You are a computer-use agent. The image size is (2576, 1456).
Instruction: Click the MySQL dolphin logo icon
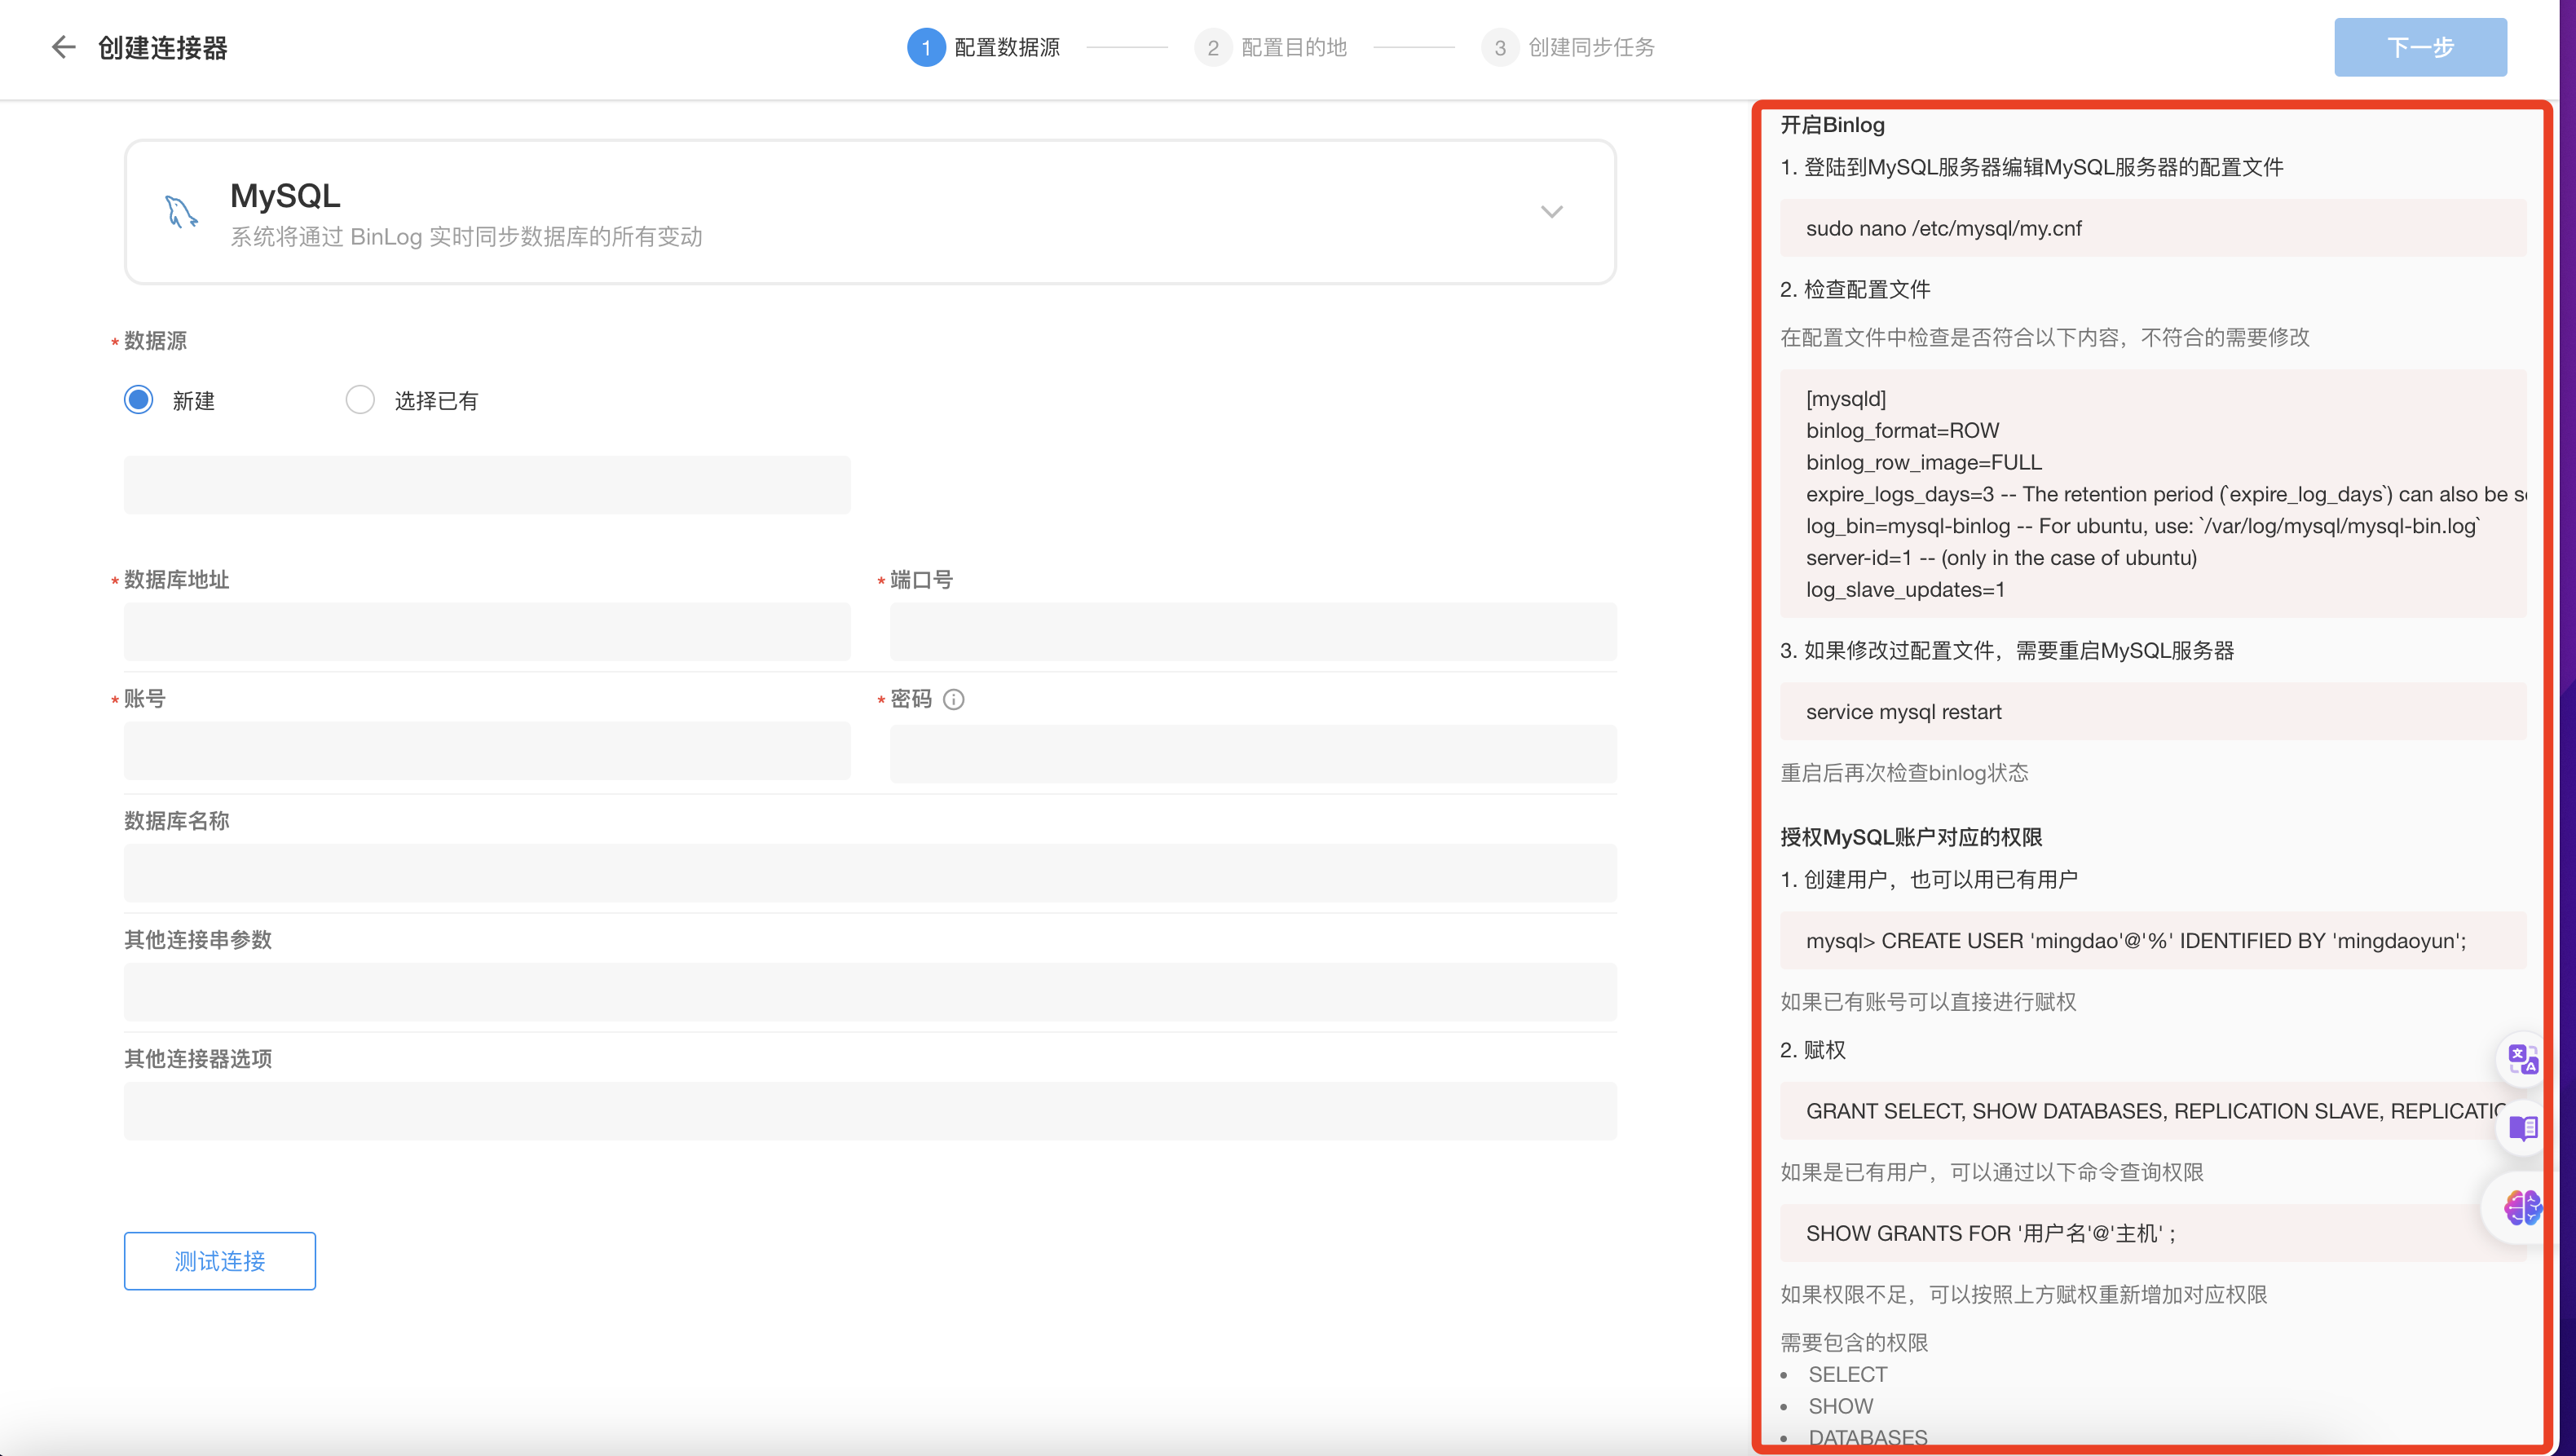coord(181,211)
